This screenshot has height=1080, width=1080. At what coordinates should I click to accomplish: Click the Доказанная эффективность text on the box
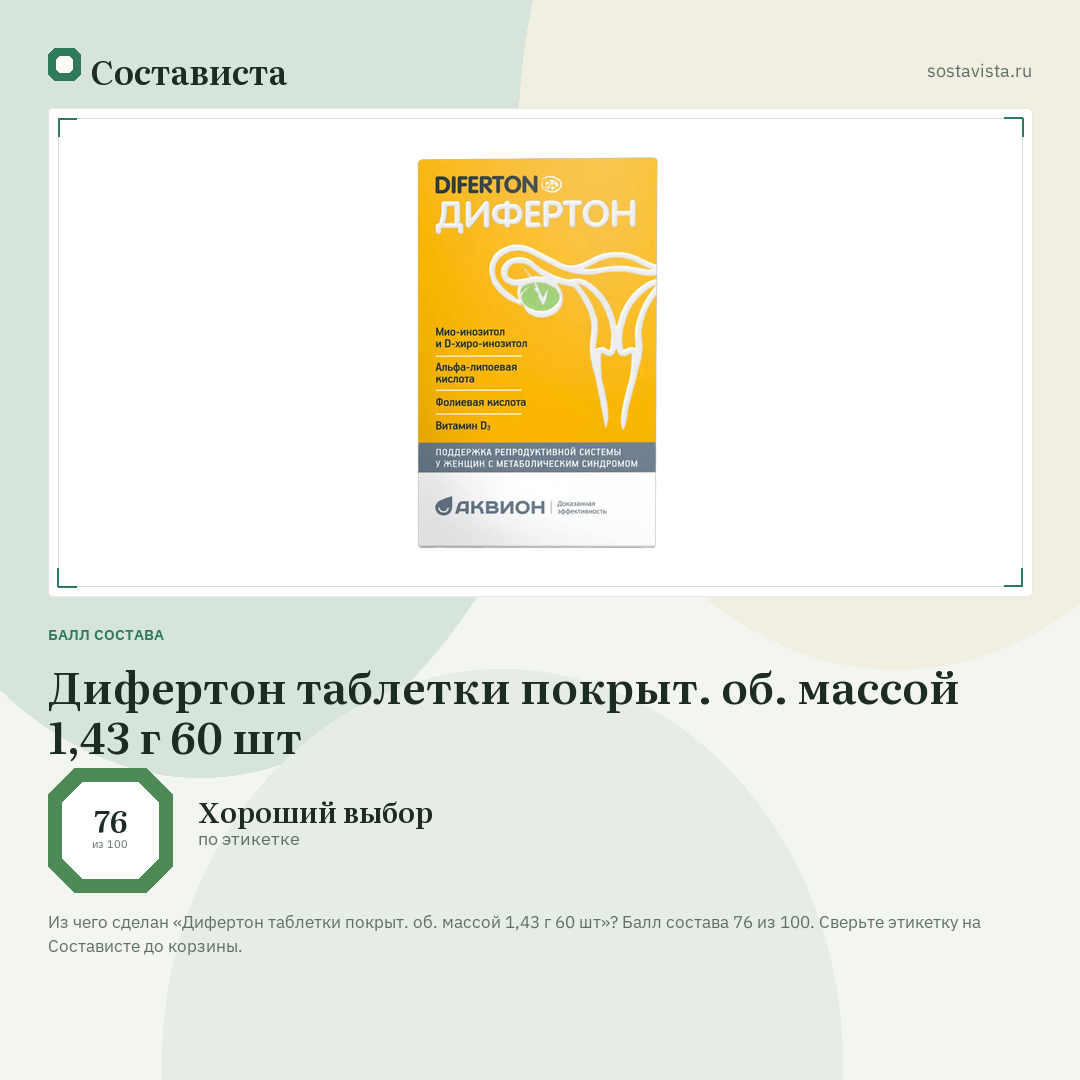tap(581, 508)
